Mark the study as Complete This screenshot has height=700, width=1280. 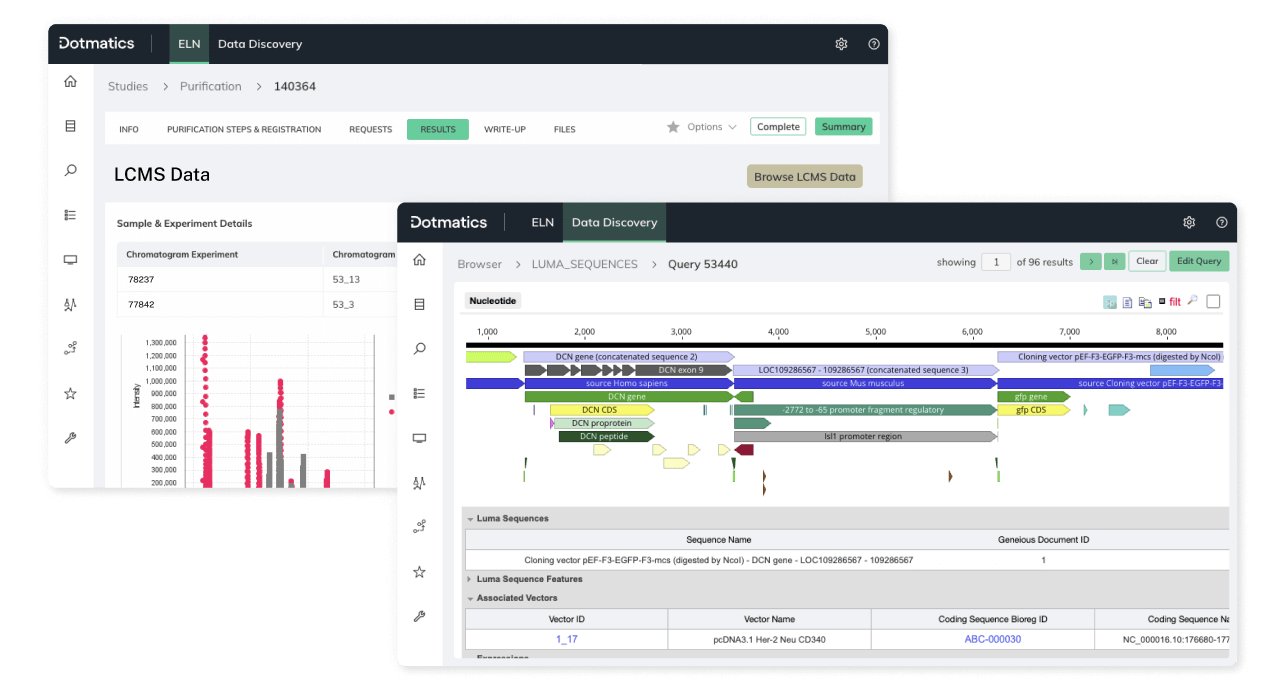pyautogui.click(x=778, y=127)
